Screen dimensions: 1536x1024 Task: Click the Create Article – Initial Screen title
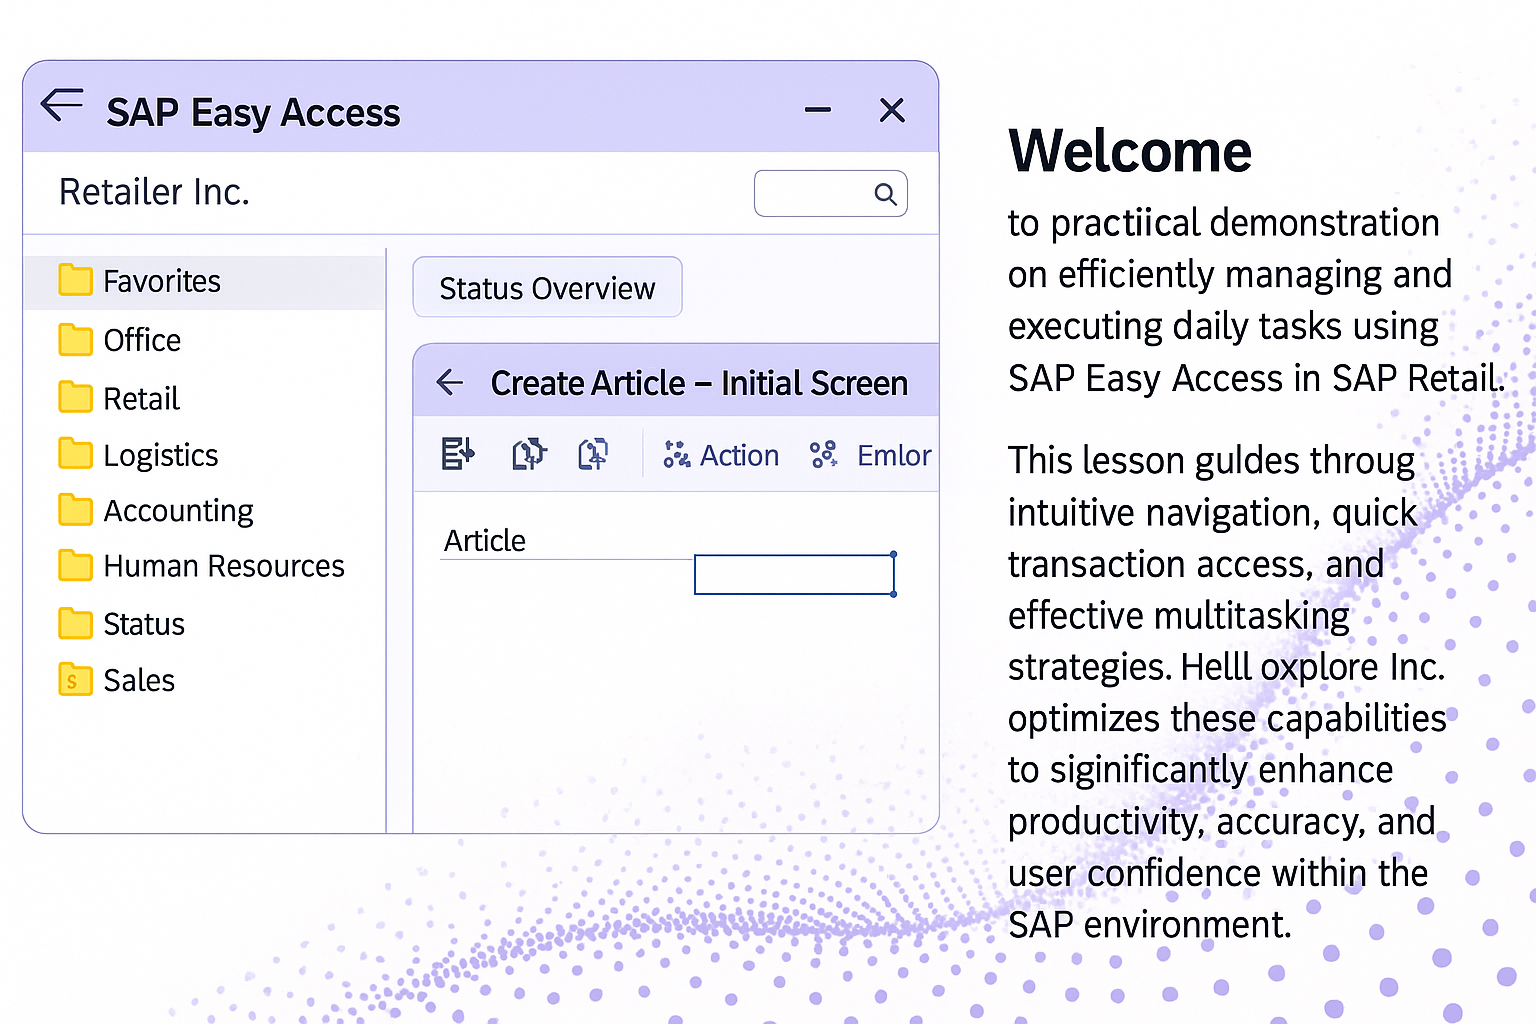(699, 383)
